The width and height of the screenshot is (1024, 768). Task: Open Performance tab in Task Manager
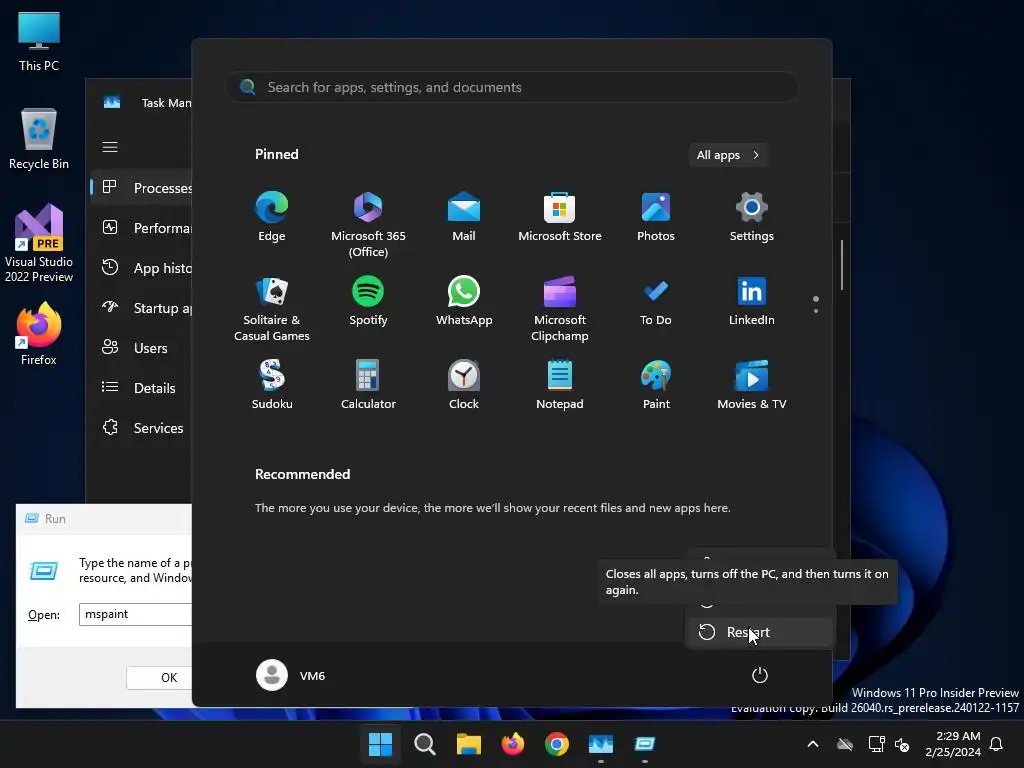coord(142,228)
